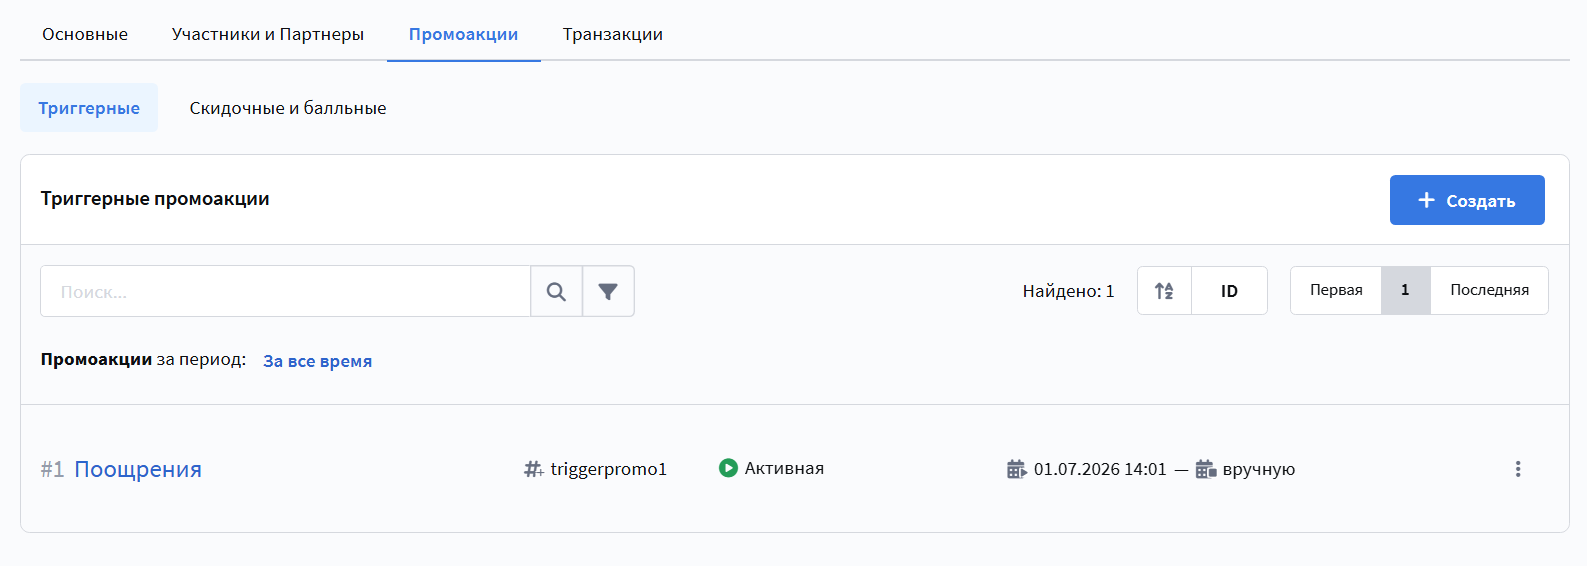The image size is (1587, 566).
Task: Switch to Скидочные и балльные sub-tab
Action: point(288,108)
